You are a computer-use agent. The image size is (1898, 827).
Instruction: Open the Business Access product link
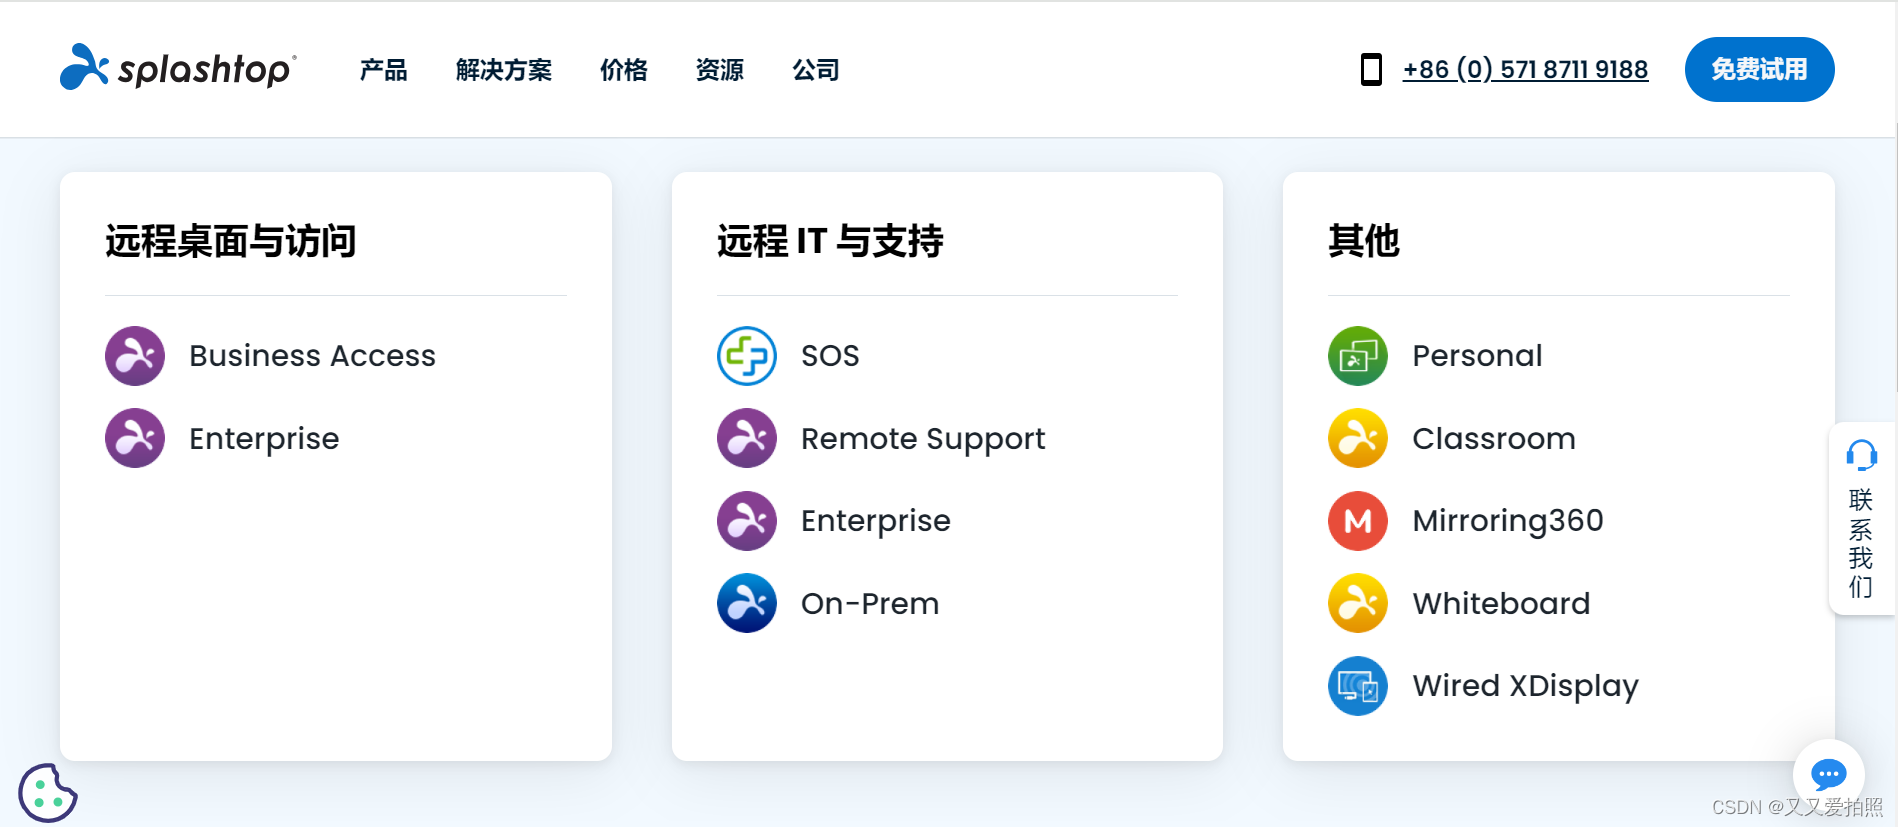tap(313, 356)
